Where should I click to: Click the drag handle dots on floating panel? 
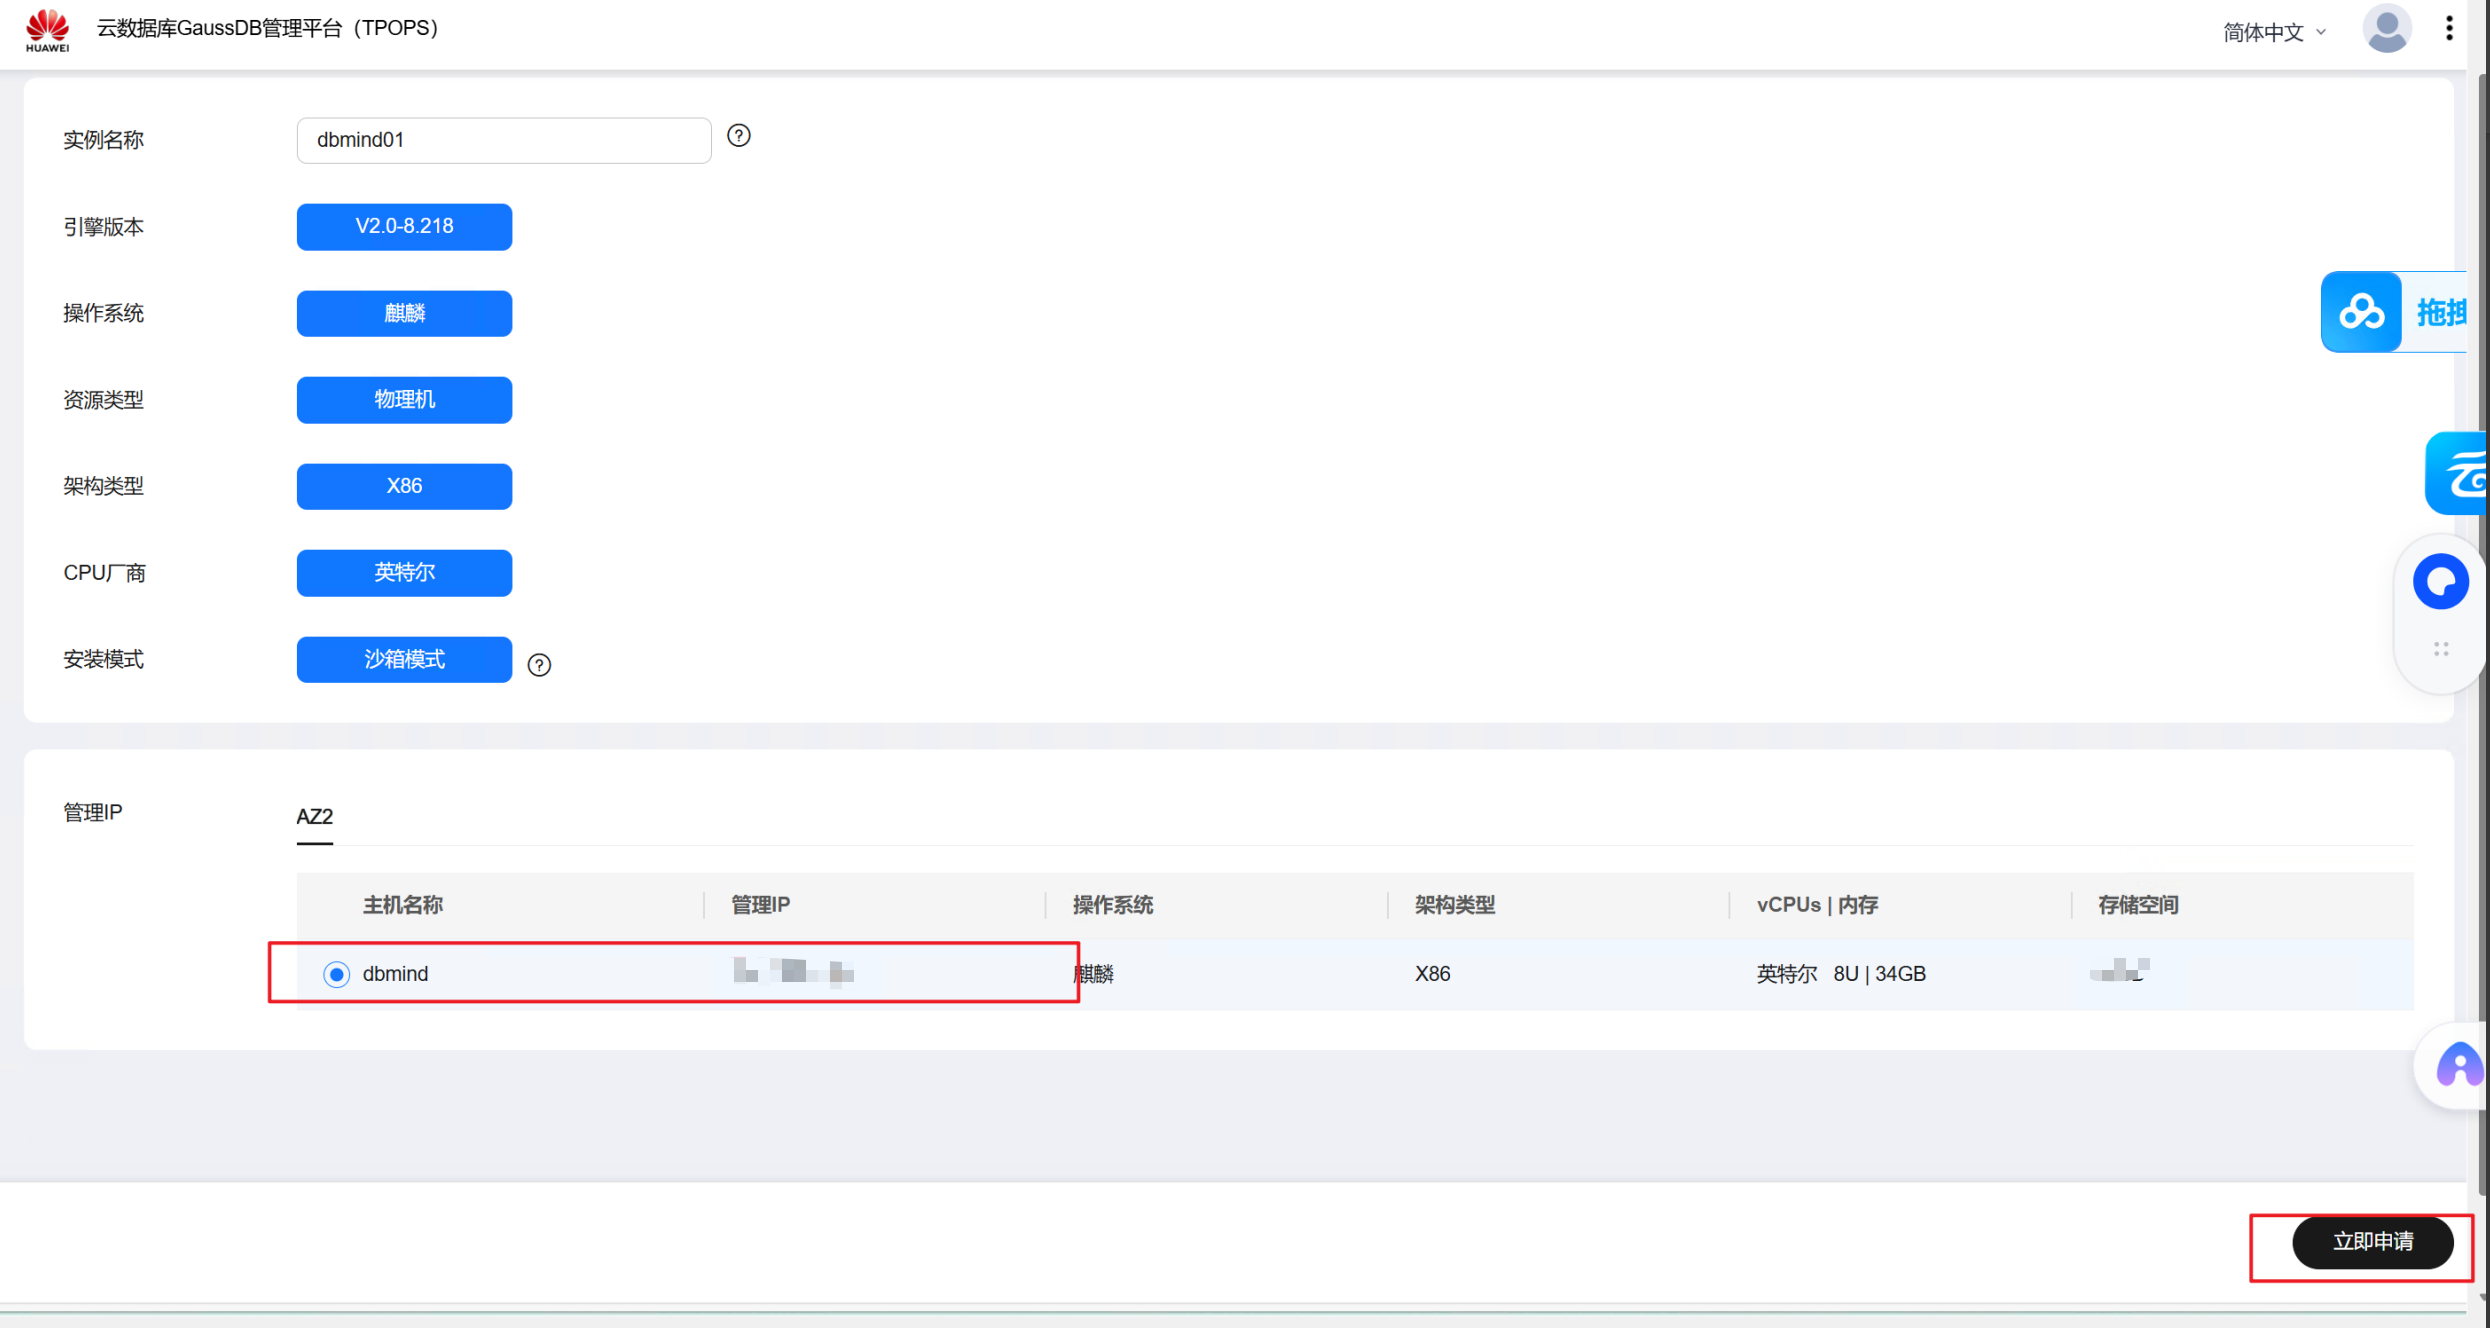pyautogui.click(x=2441, y=650)
